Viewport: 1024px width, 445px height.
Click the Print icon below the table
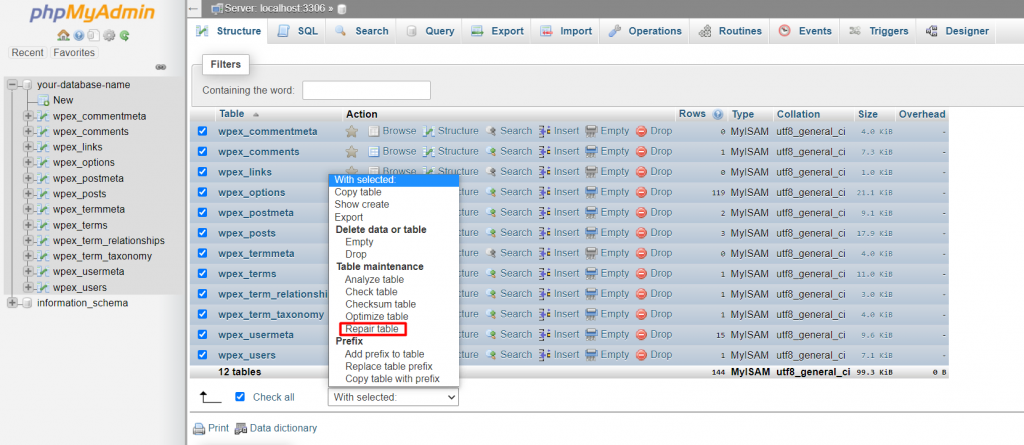[x=199, y=428]
